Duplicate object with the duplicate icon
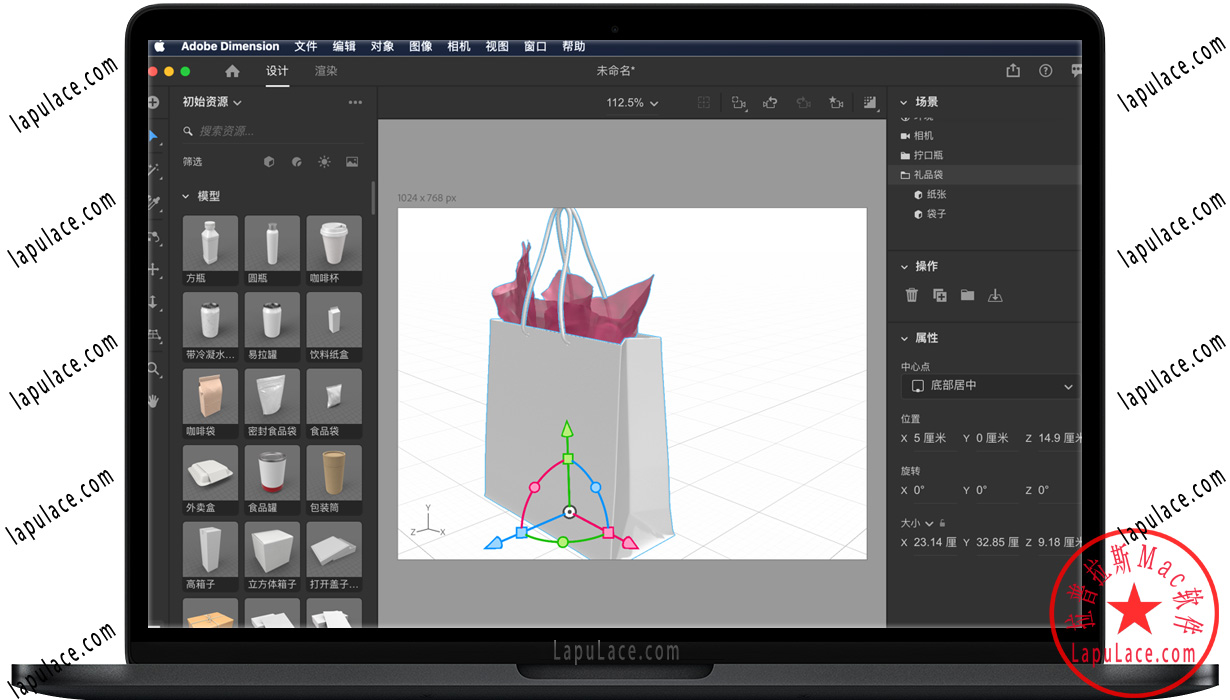 938,295
